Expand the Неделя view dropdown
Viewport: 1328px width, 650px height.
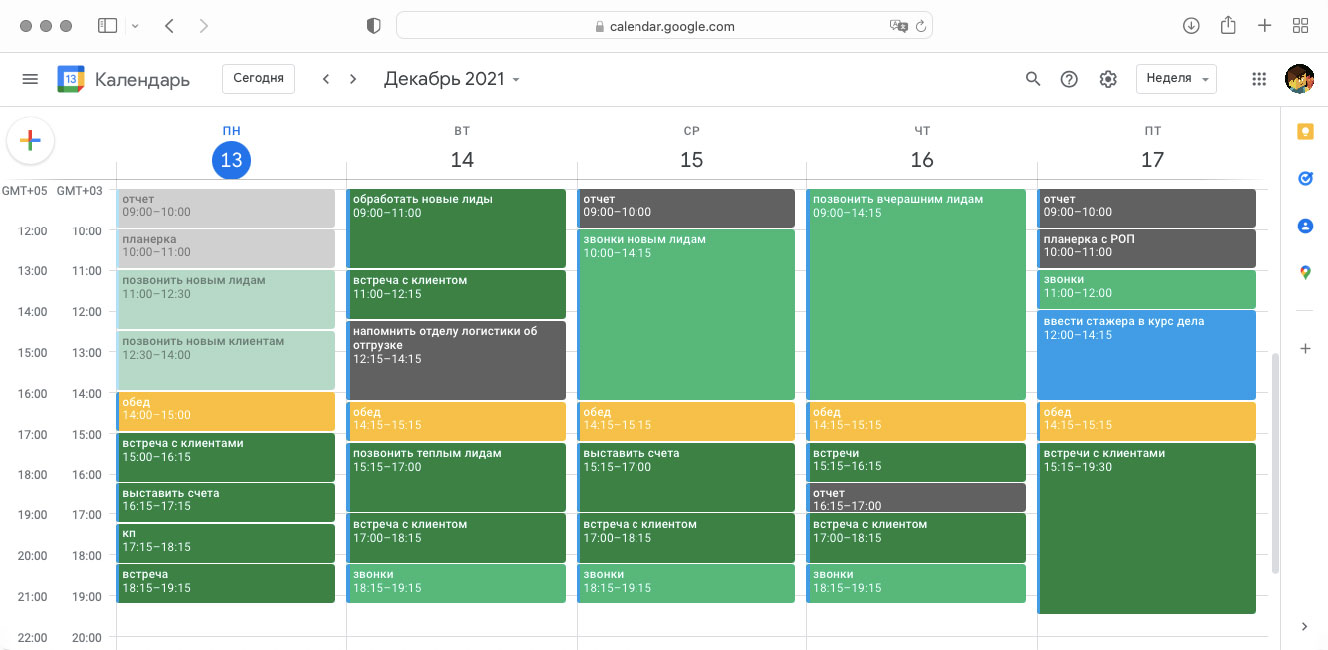[x=1176, y=79]
